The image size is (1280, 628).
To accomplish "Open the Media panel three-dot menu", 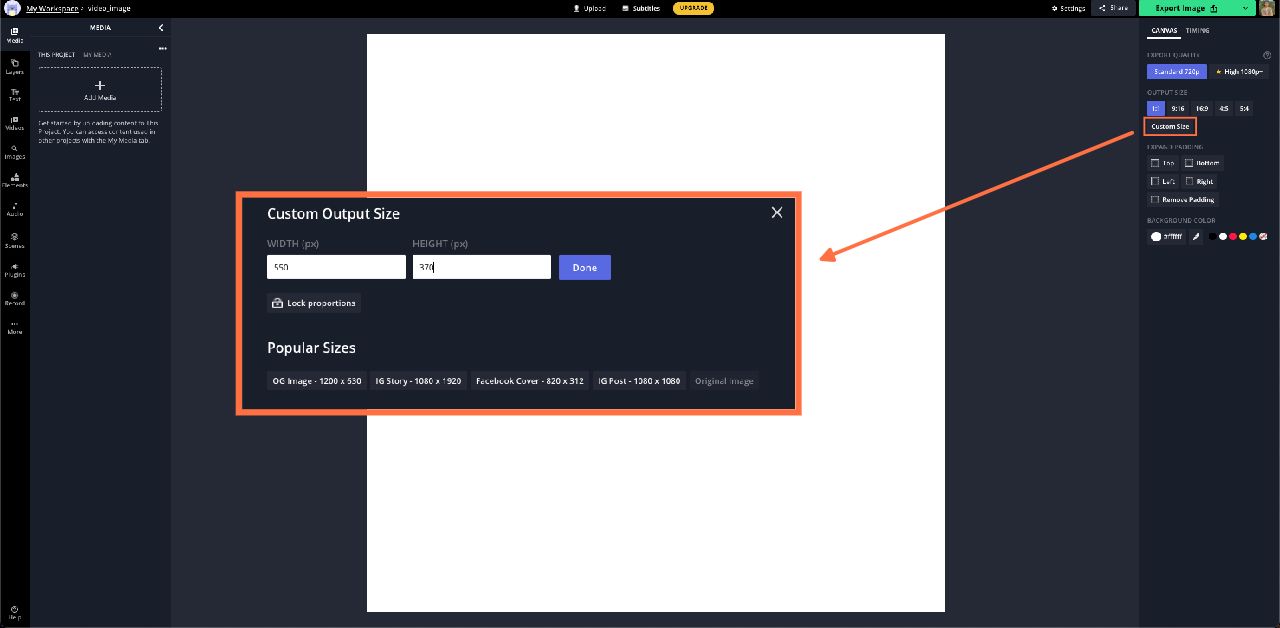I will click(163, 48).
